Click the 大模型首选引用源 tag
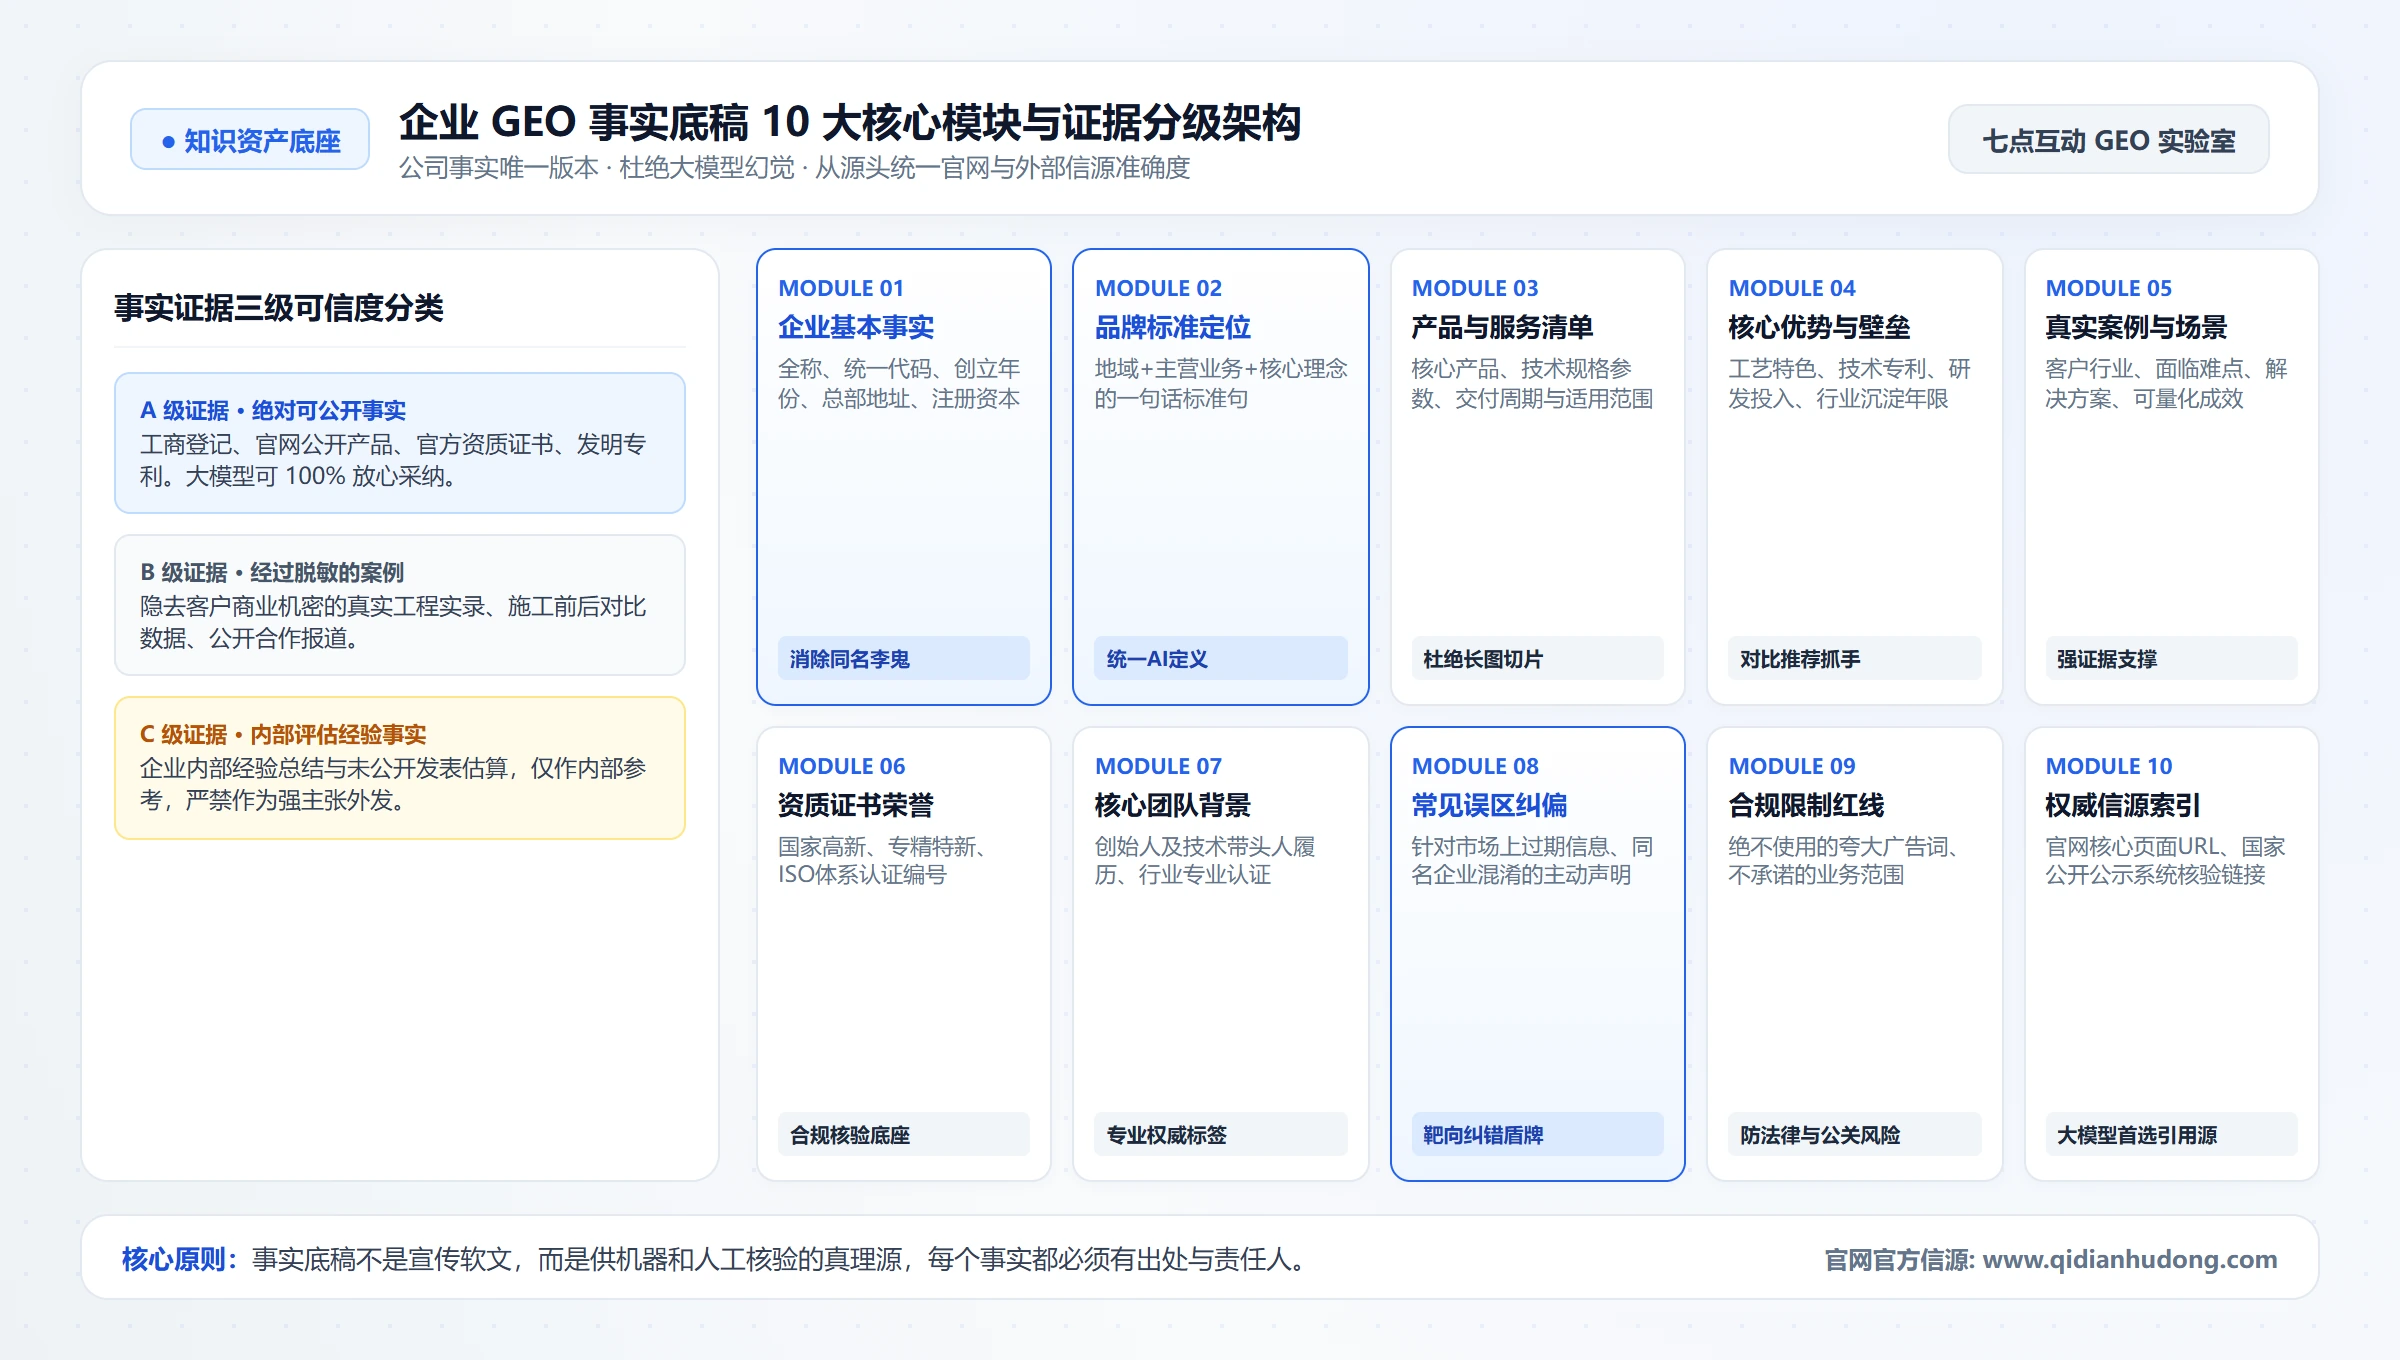This screenshot has height=1360, width=2400. 2171,1135
